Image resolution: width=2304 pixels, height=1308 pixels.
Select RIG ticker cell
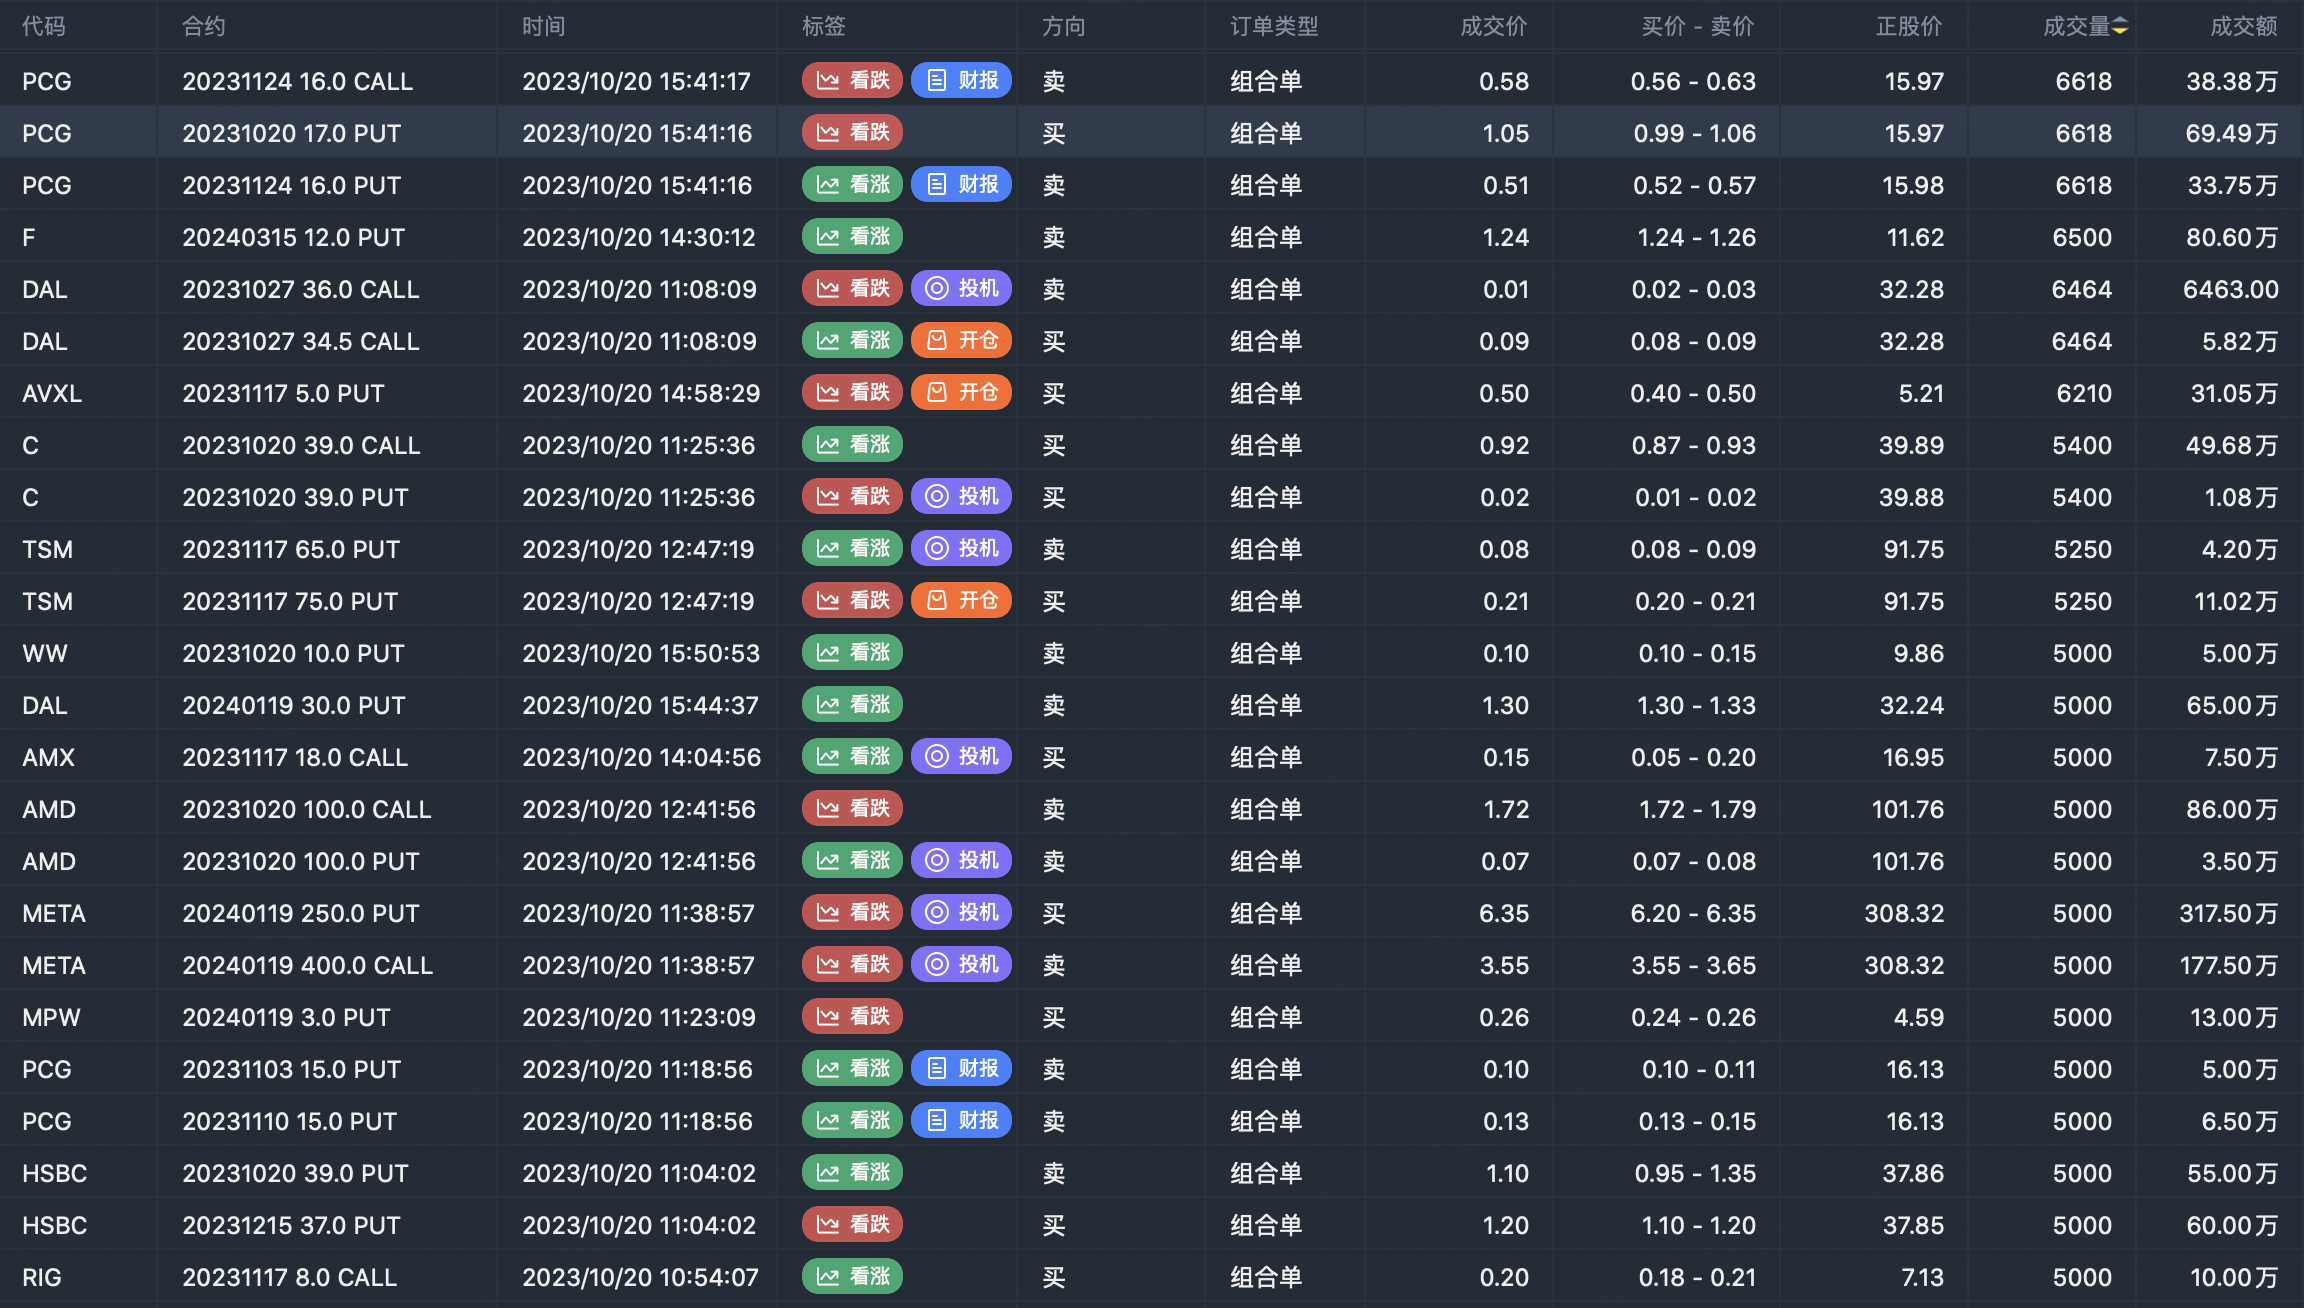42,1277
